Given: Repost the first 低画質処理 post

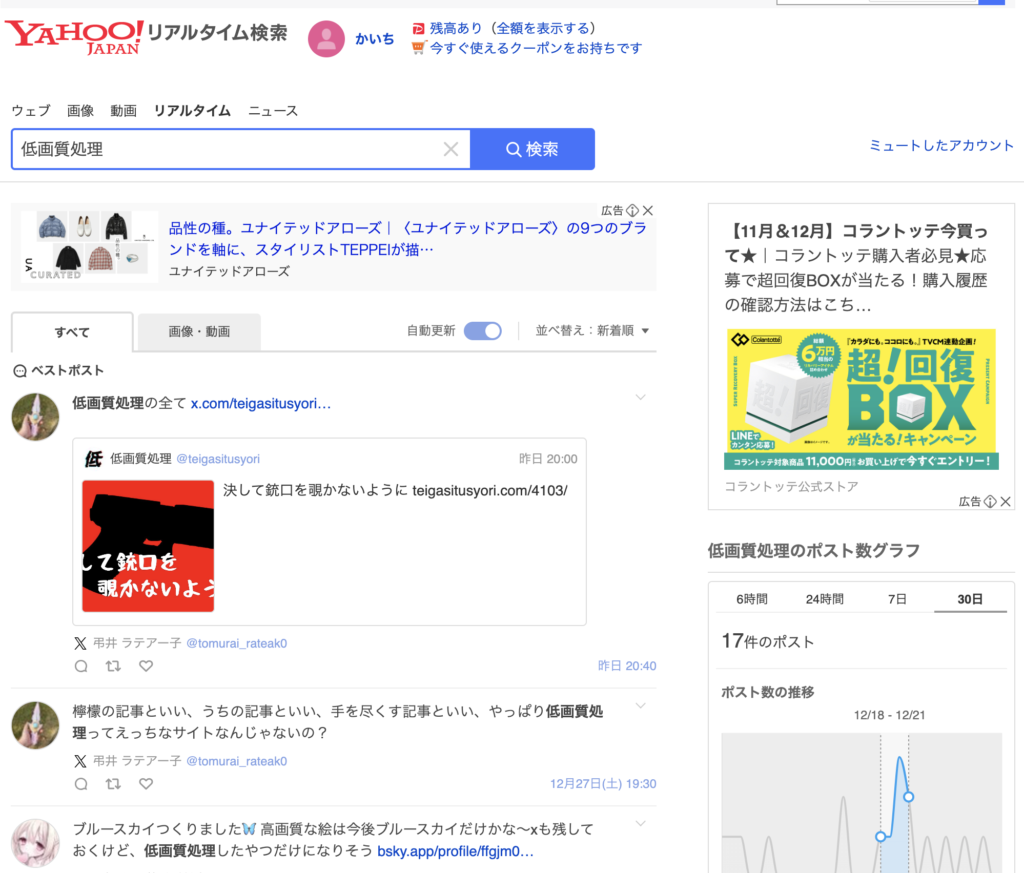Looking at the screenshot, I should click(x=113, y=666).
